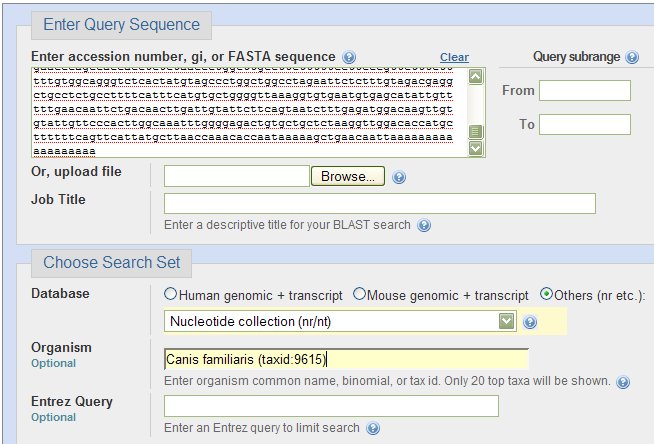This screenshot has width=654, height=444.
Task: Expand the Nucleotide collection database dropdown
Action: click(x=506, y=321)
